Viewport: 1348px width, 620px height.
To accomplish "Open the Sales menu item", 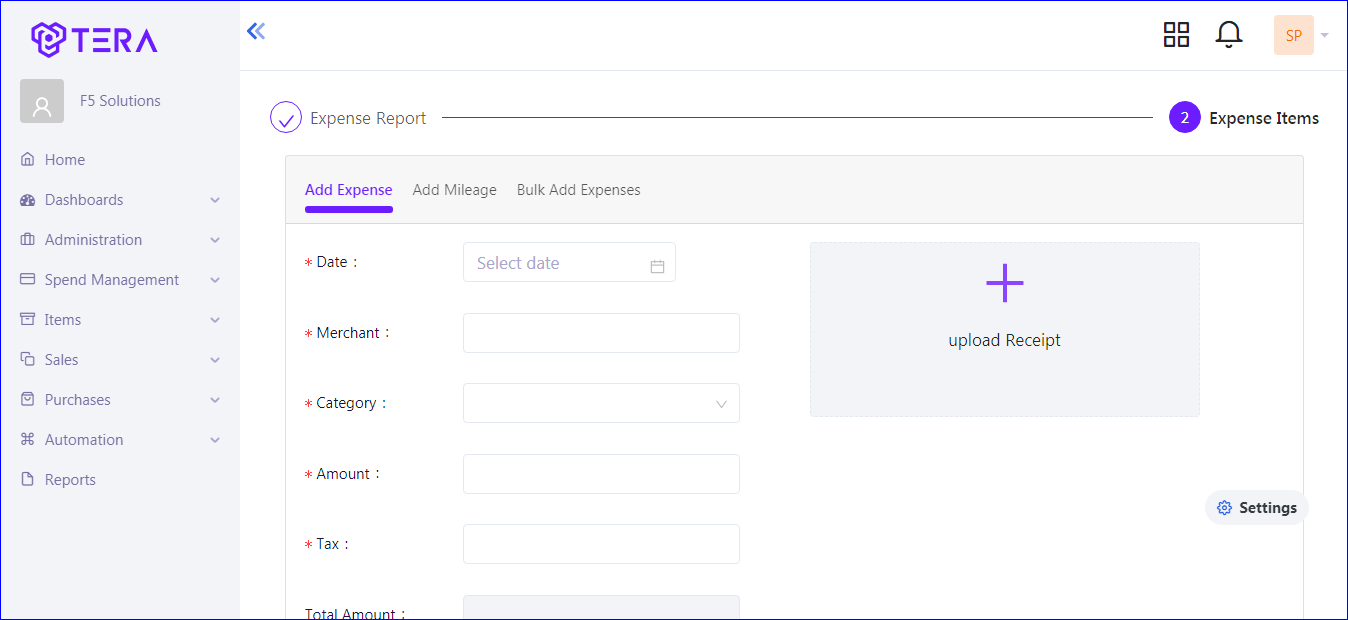I will [x=120, y=360].
